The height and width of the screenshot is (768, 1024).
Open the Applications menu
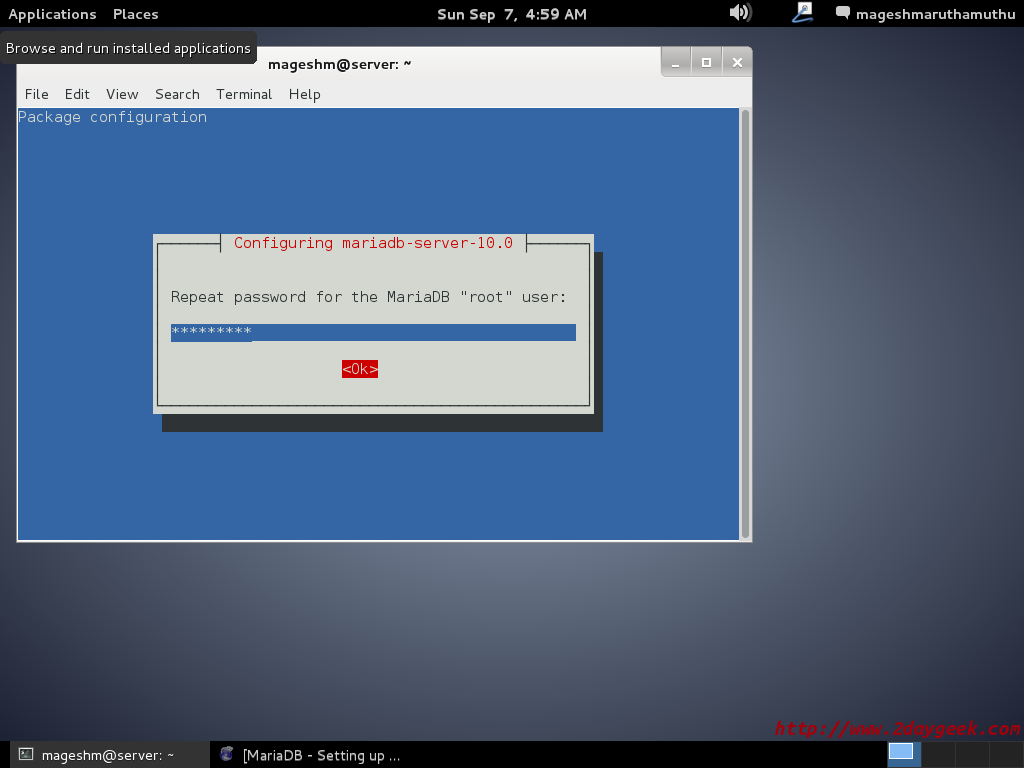(x=52, y=14)
